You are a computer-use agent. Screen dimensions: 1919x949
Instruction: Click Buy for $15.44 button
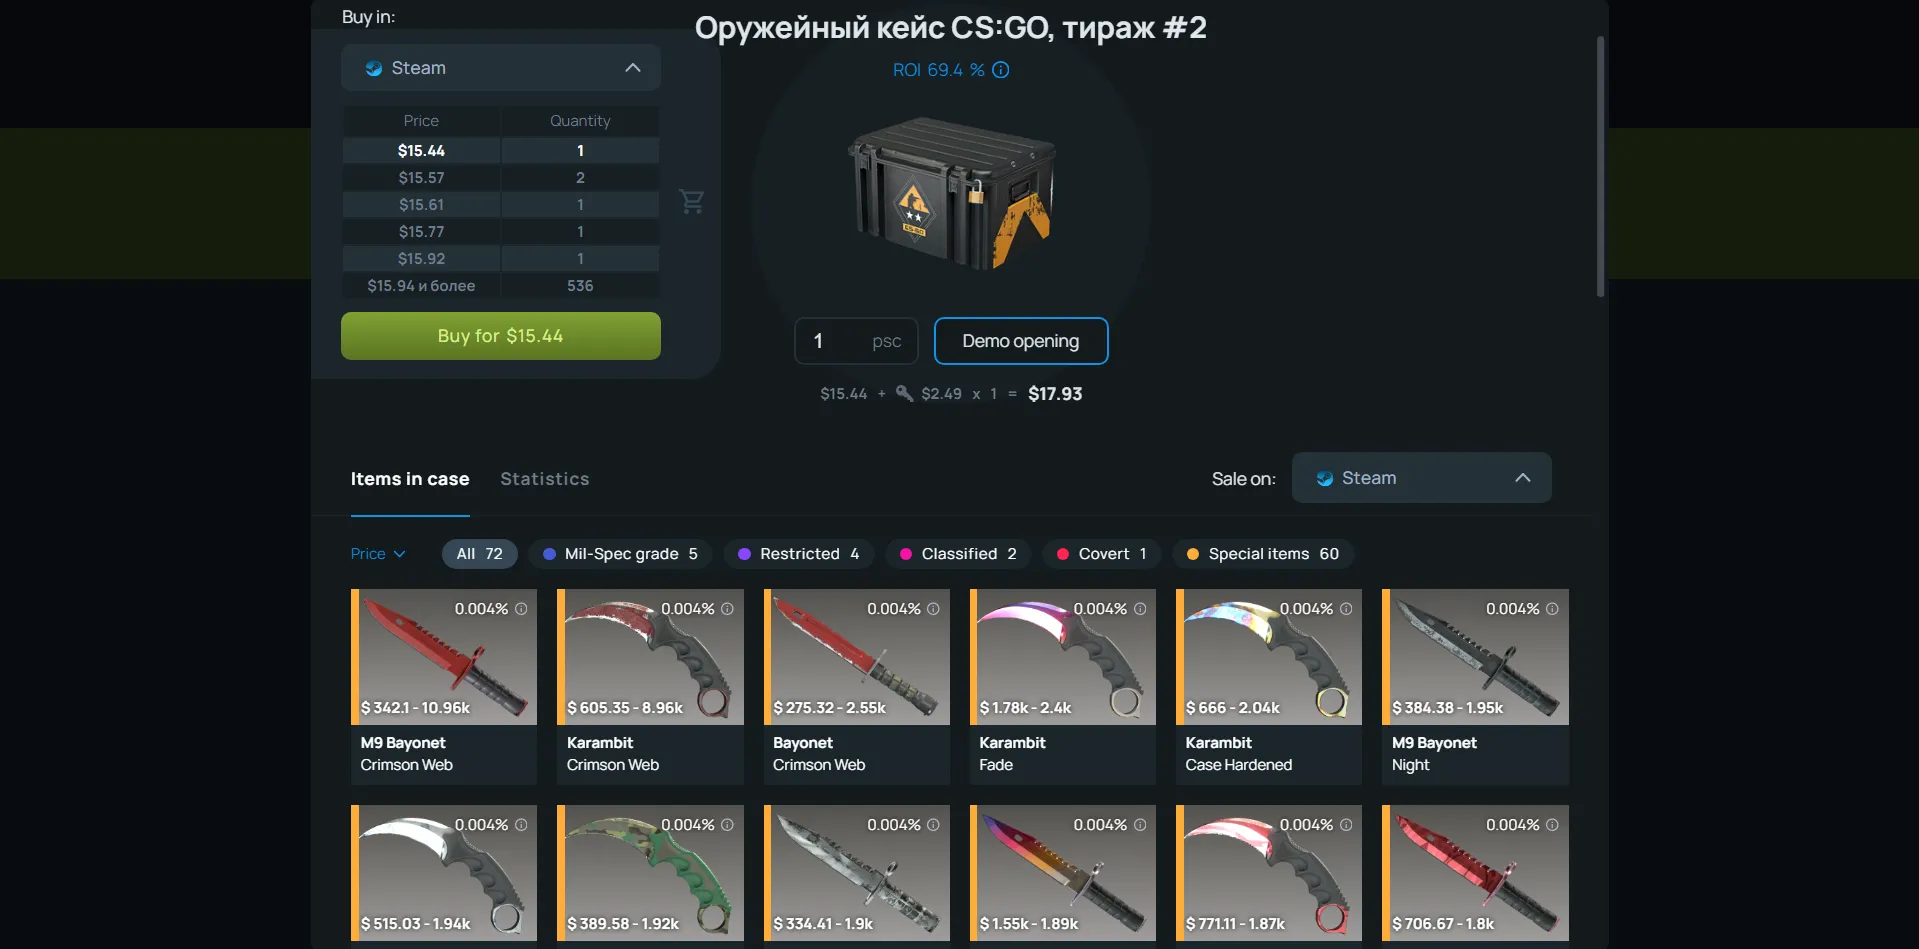click(x=501, y=336)
